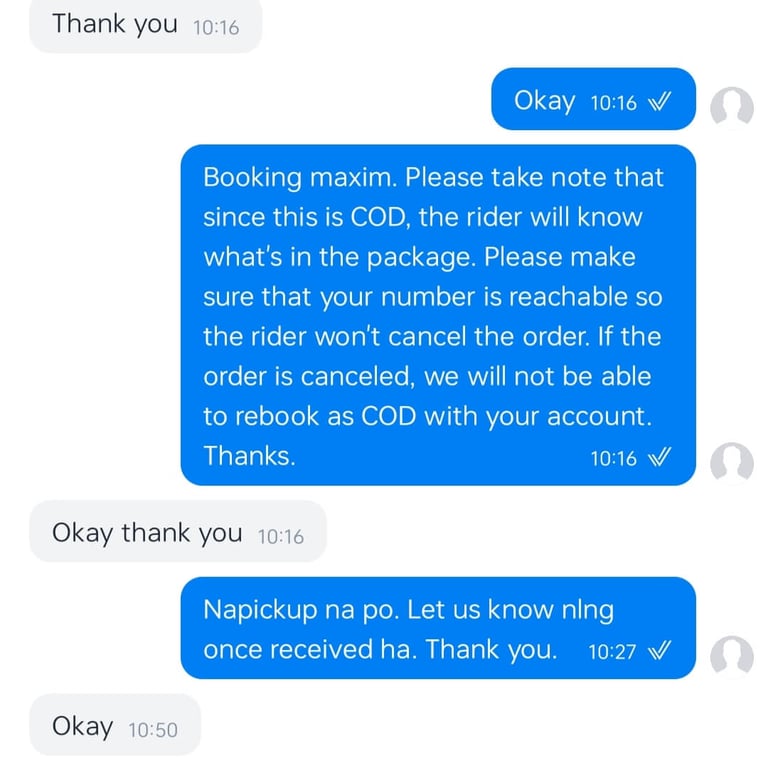
Task: Select the 'Okay thank you' received bubble
Action: [178, 531]
